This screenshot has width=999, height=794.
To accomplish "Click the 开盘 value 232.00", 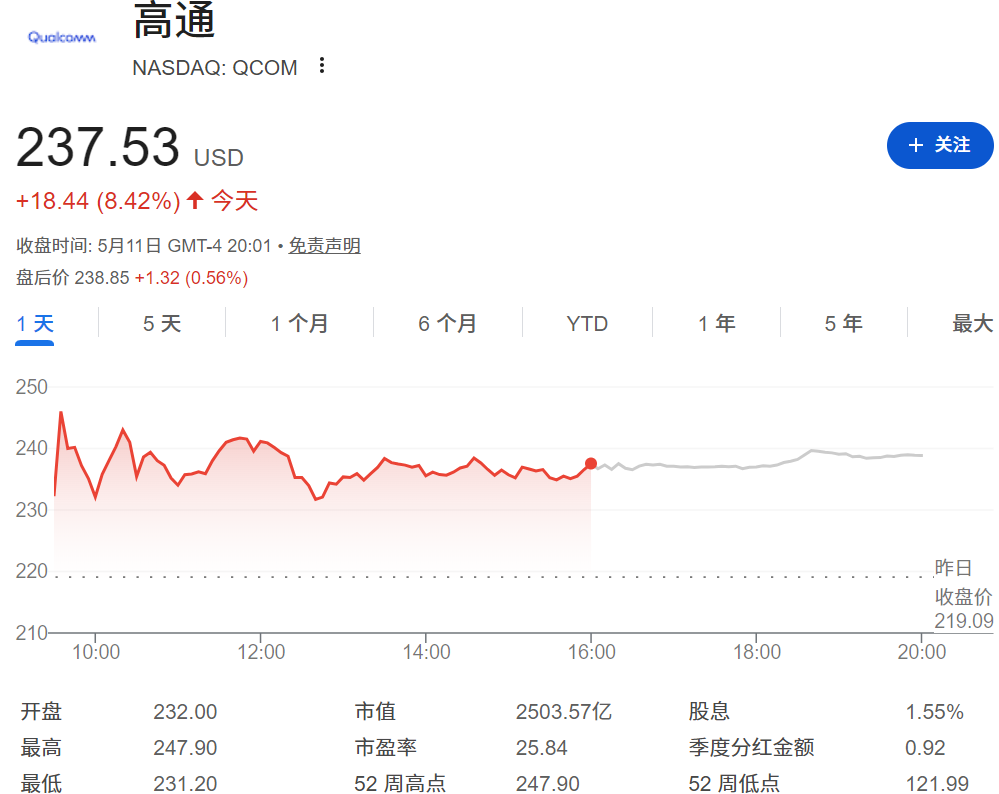I will pyautogui.click(x=185, y=712).
